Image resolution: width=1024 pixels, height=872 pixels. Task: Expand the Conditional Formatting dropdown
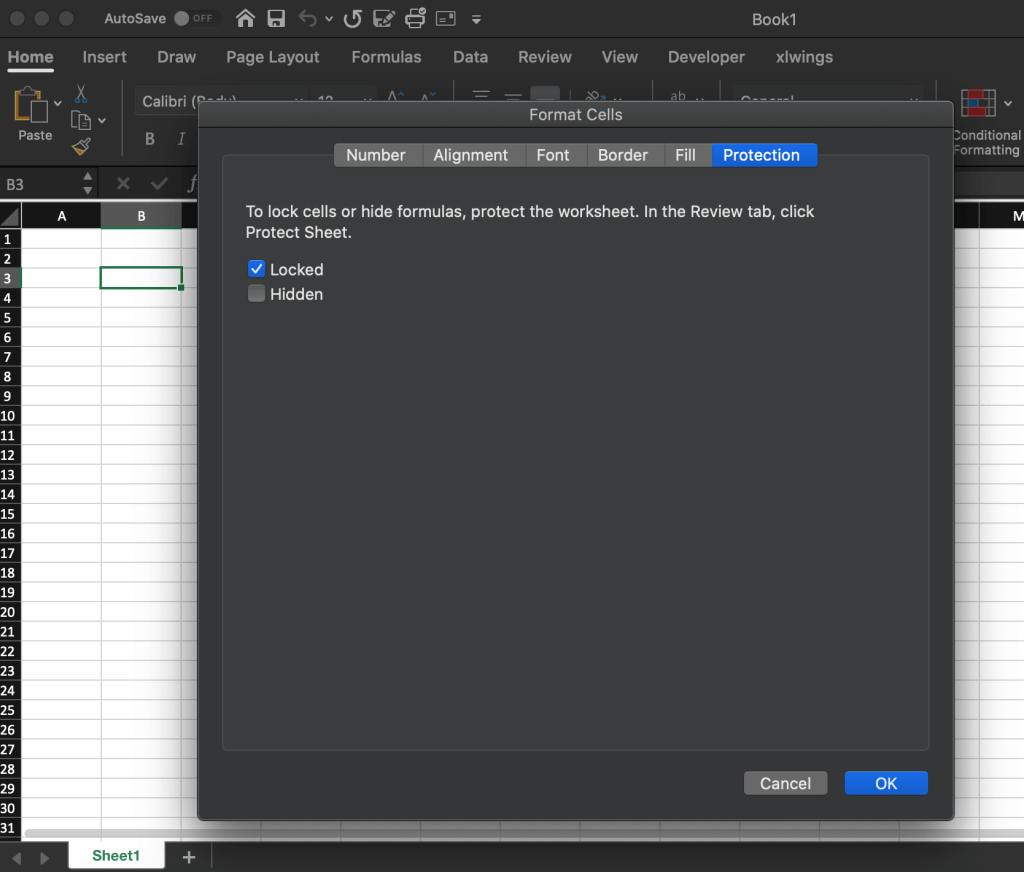tap(1008, 103)
